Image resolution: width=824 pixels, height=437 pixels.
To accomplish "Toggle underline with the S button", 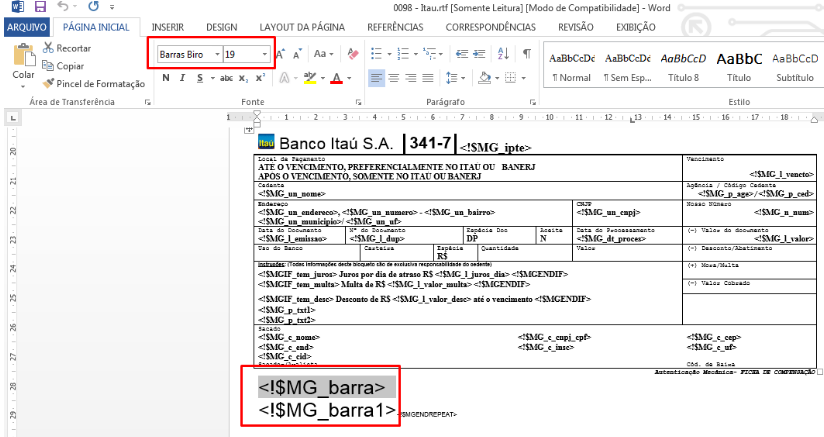I will (200, 78).
